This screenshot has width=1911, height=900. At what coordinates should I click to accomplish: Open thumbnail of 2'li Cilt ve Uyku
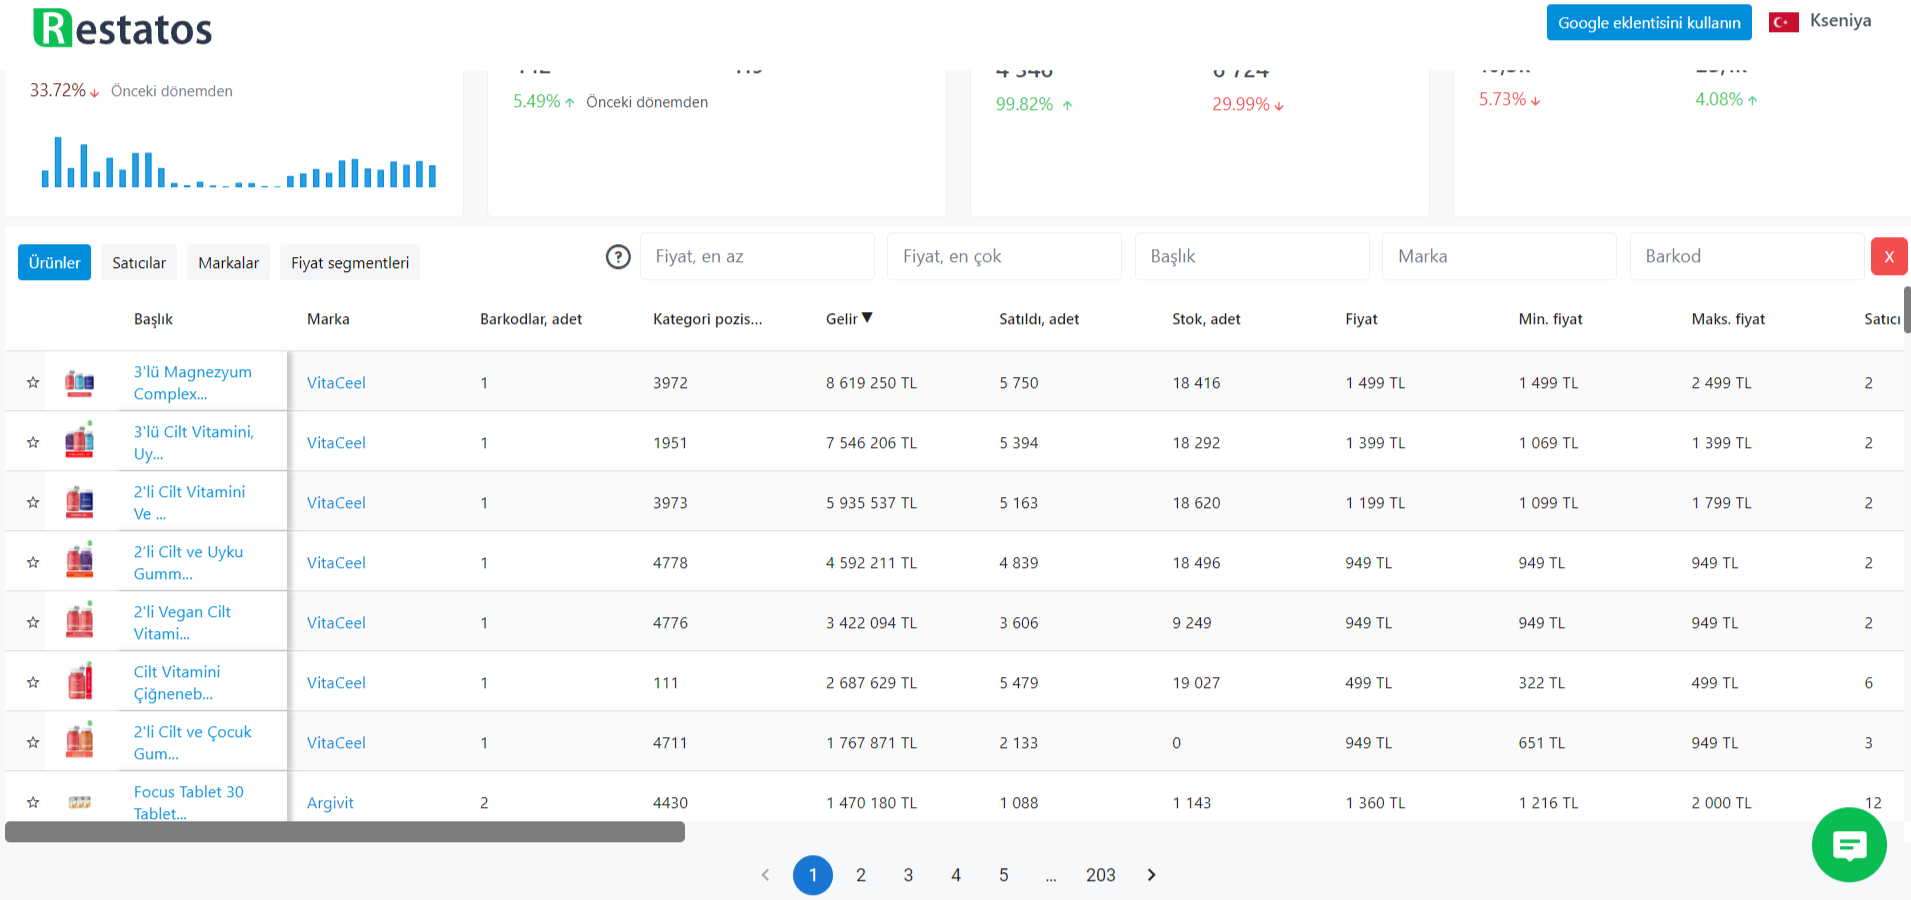tap(80, 561)
